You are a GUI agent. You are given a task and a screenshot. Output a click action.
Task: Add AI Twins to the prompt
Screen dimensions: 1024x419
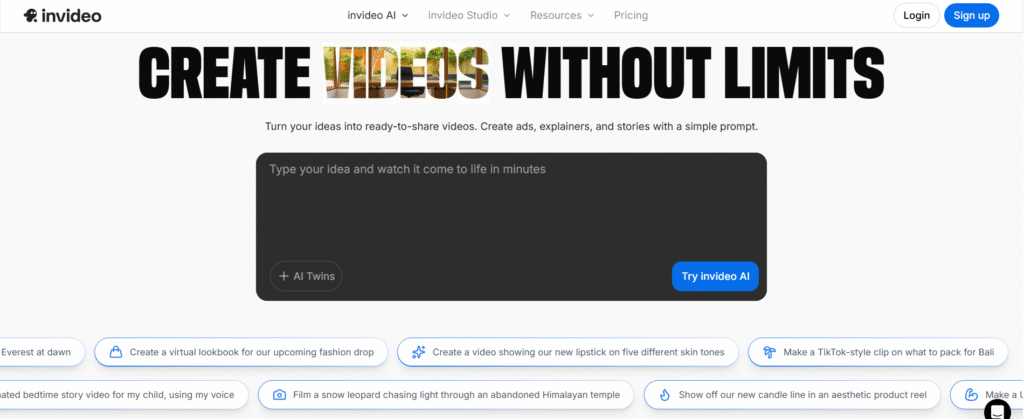point(306,276)
